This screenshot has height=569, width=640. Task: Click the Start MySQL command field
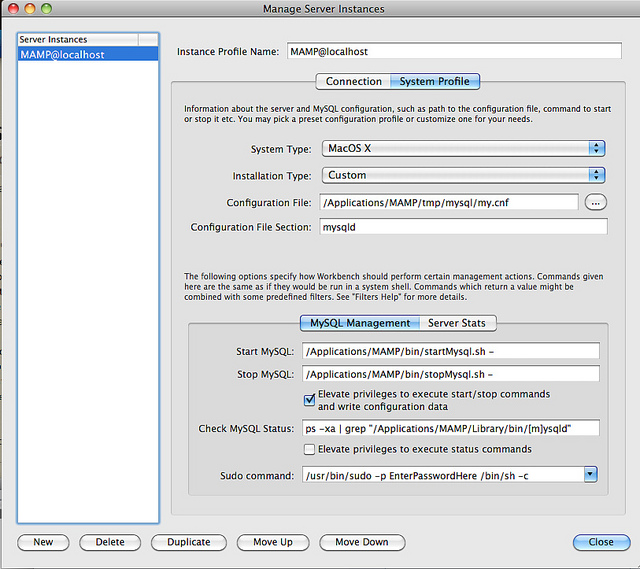click(451, 351)
